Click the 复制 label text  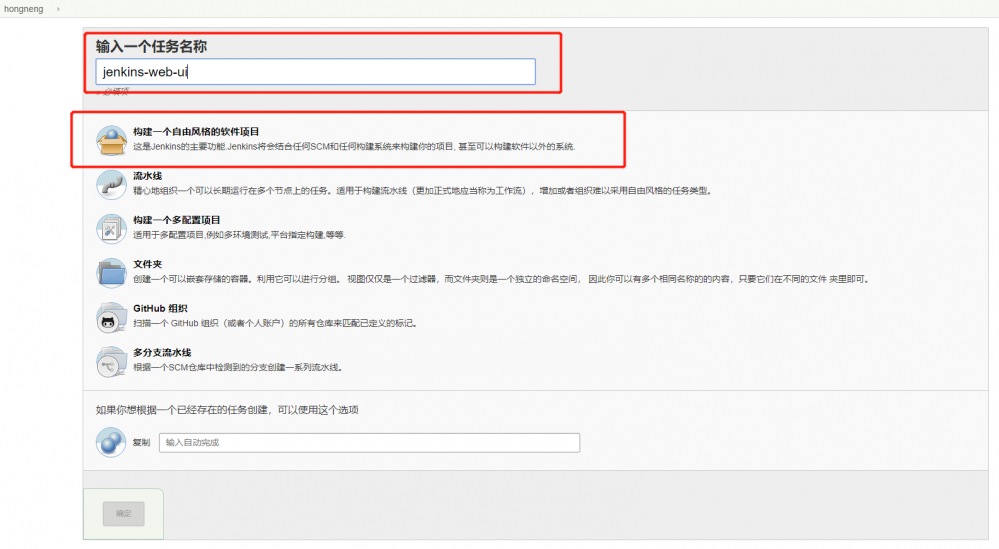click(141, 443)
